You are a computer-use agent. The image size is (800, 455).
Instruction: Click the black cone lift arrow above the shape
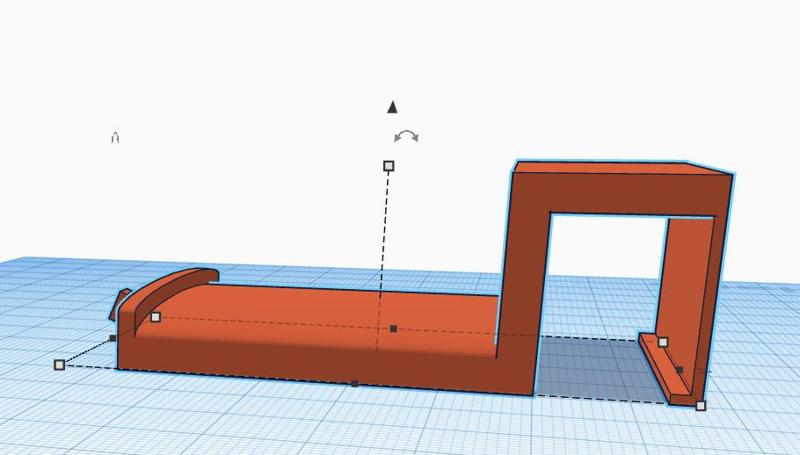point(392,107)
